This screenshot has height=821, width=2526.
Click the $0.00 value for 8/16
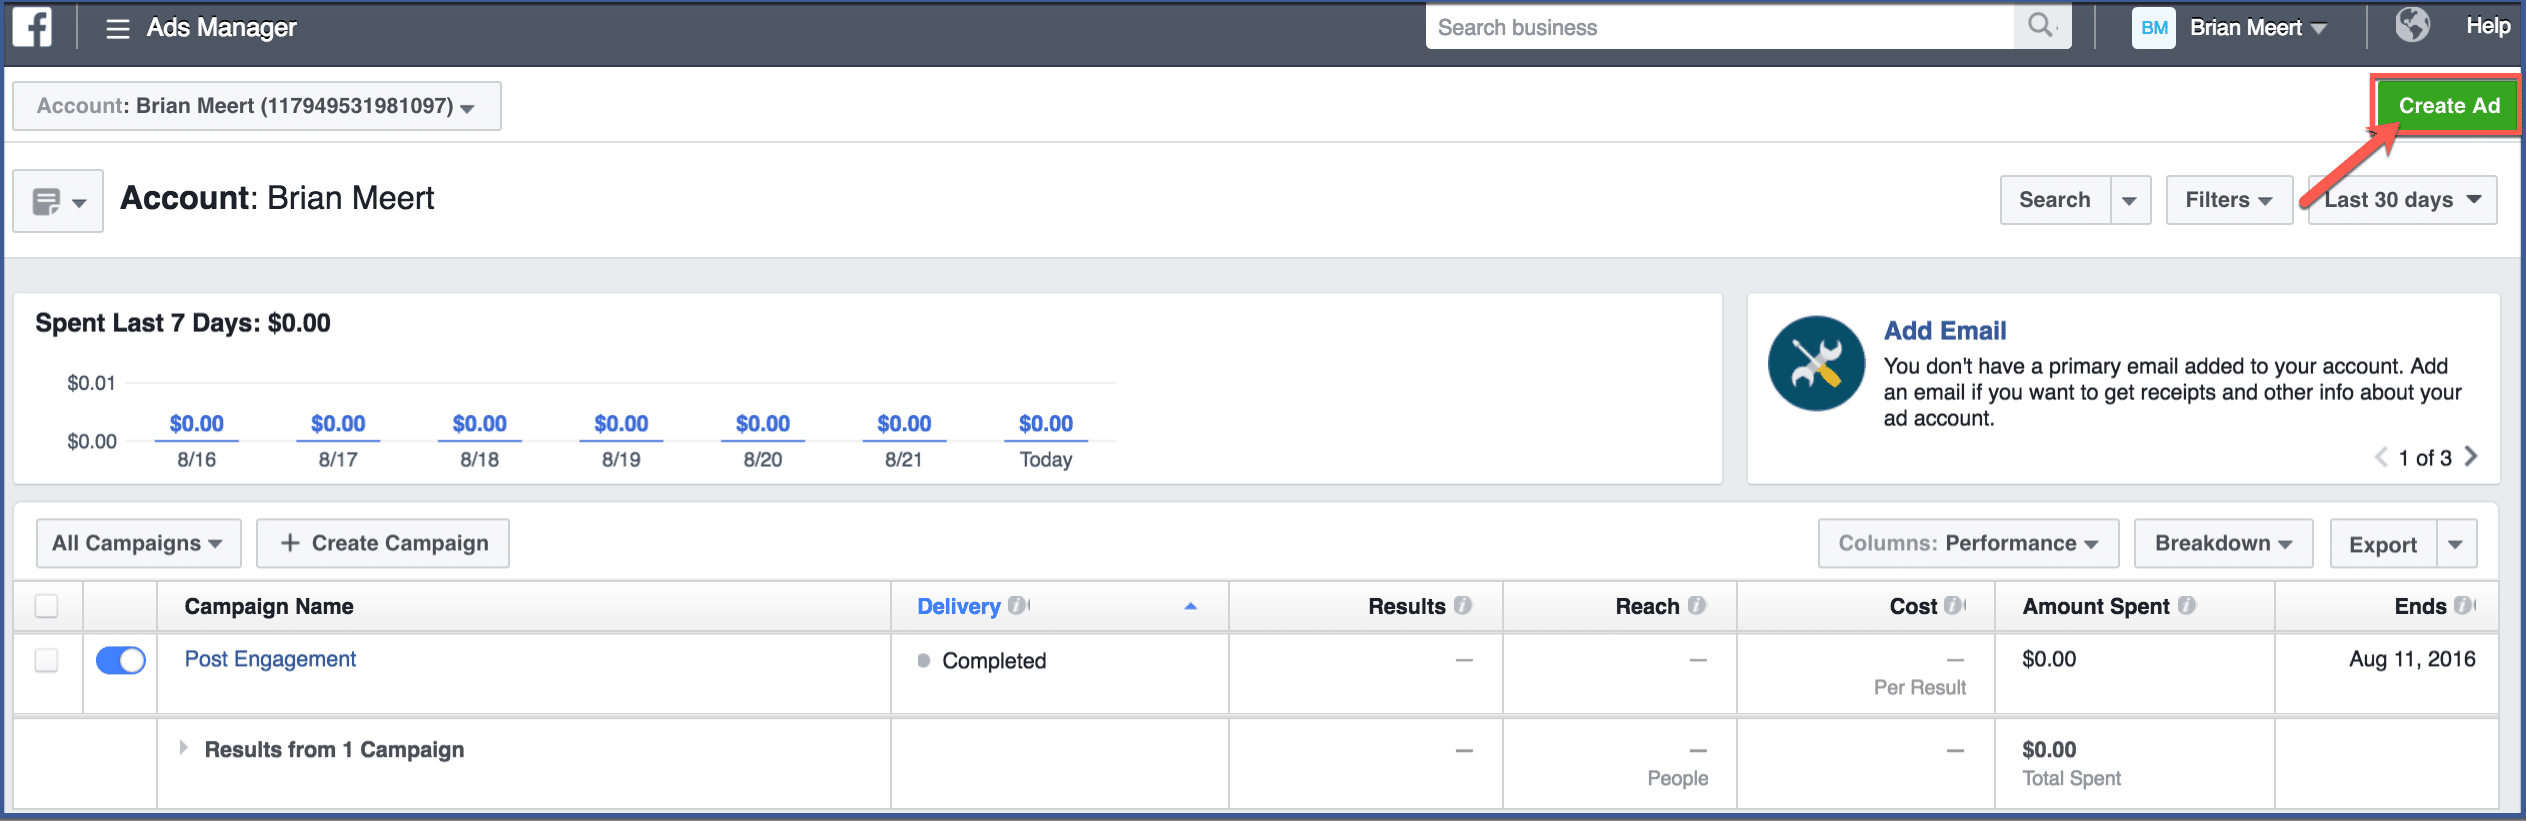tap(197, 424)
